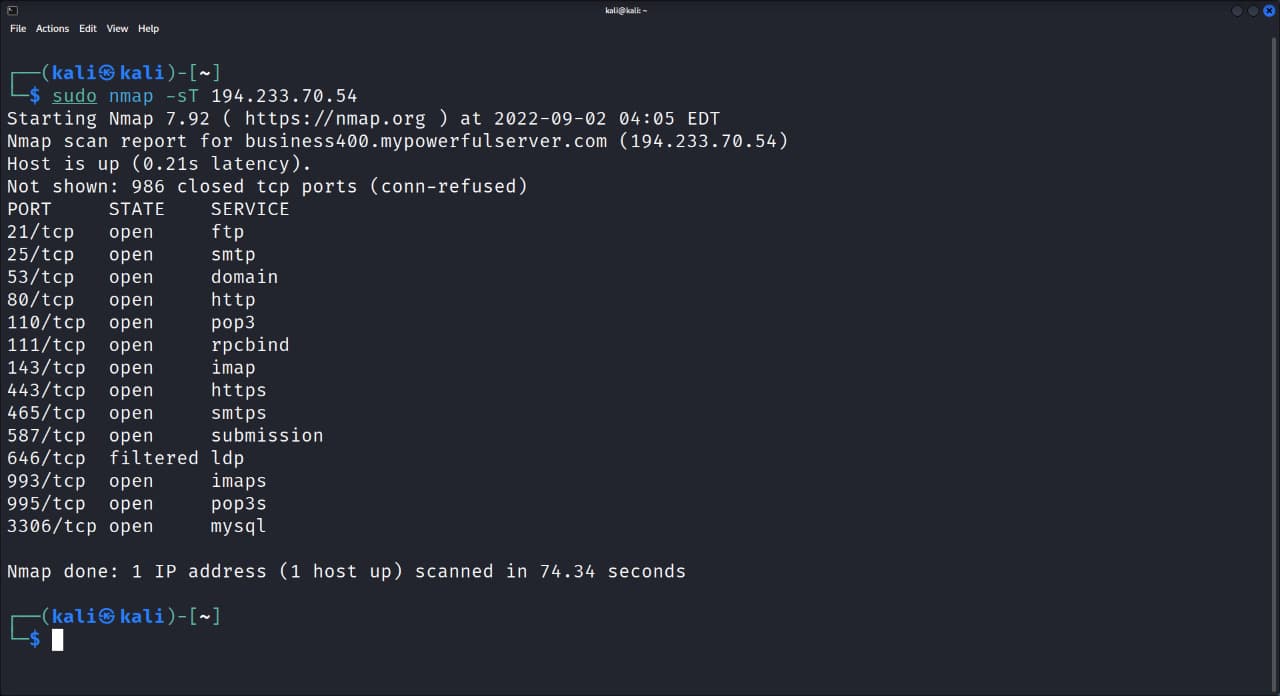
Task: Click the 3306/tcp port entry
Action: point(52,526)
